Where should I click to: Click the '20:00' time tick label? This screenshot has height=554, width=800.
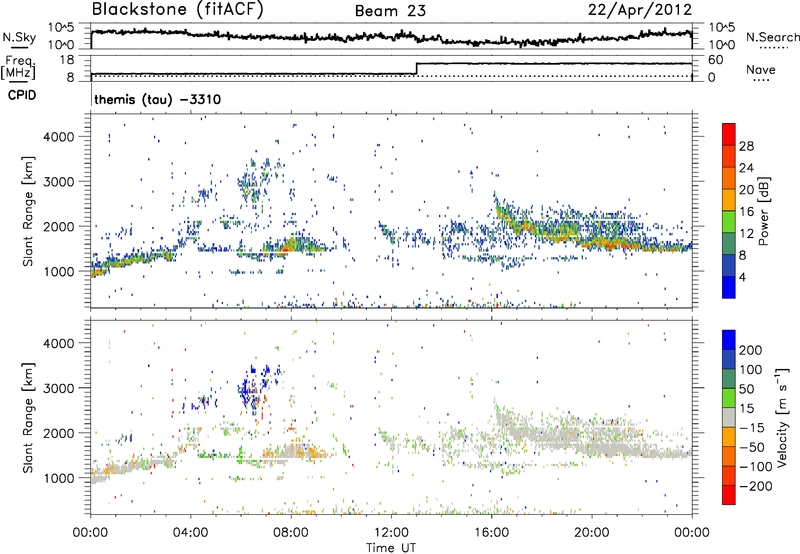click(x=591, y=533)
